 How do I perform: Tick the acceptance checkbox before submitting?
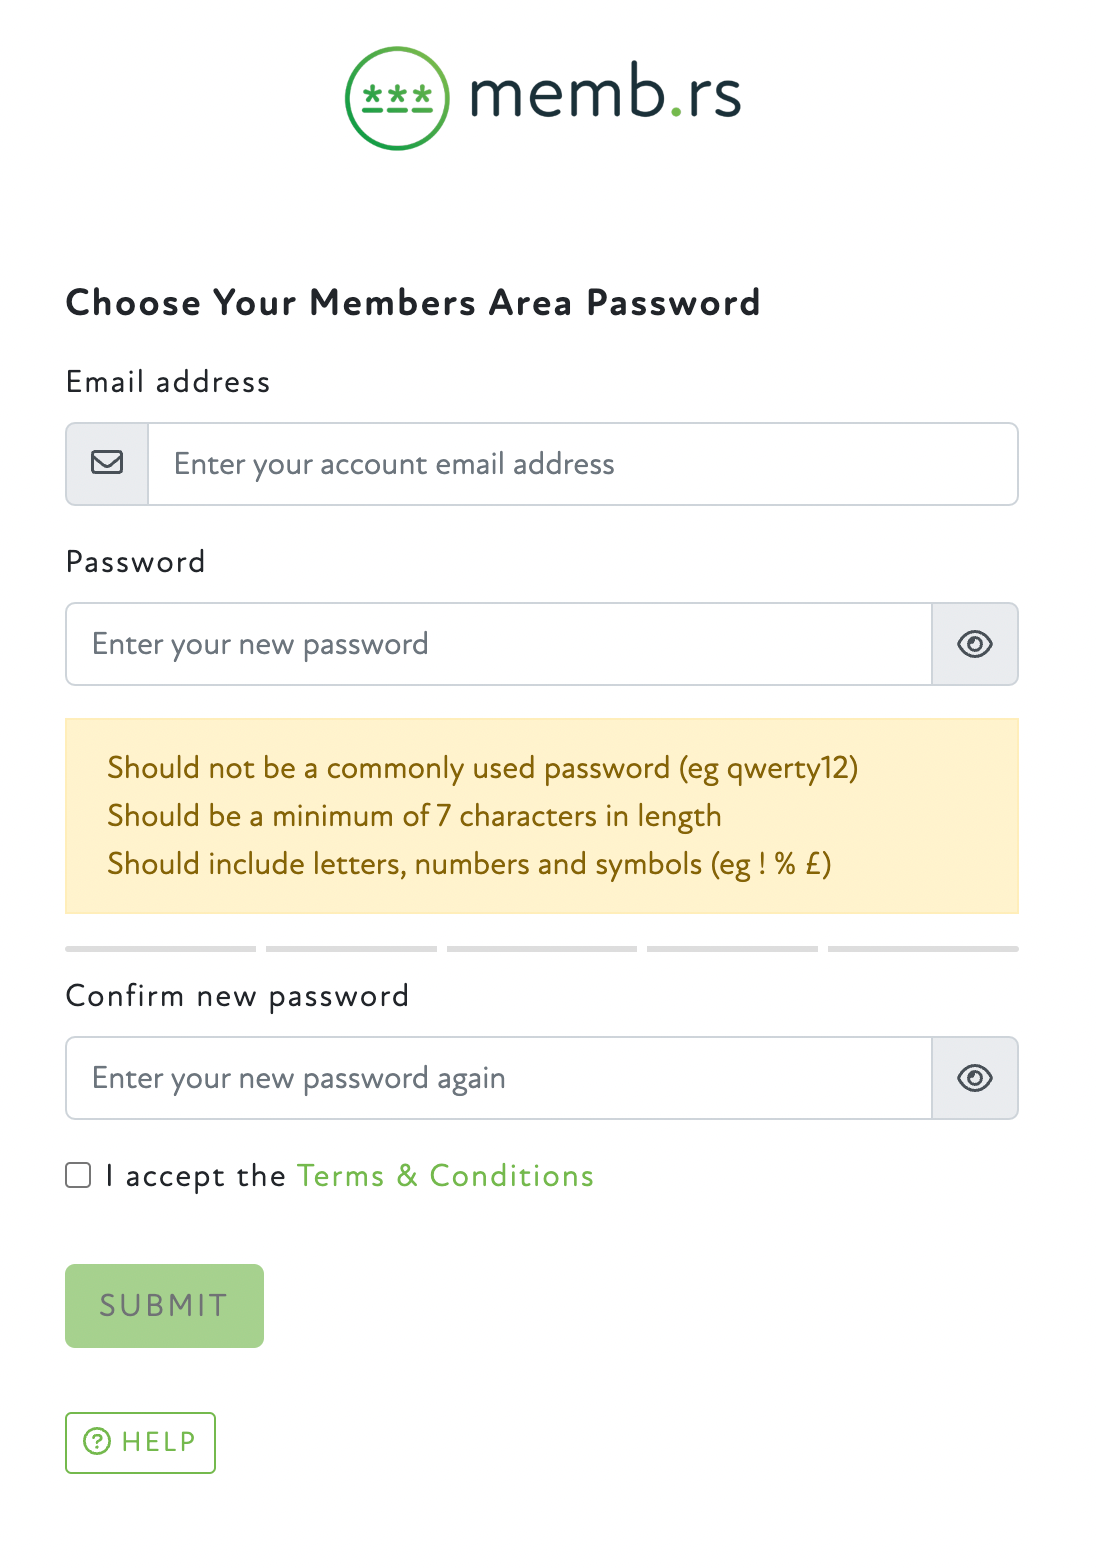[x=77, y=1175]
